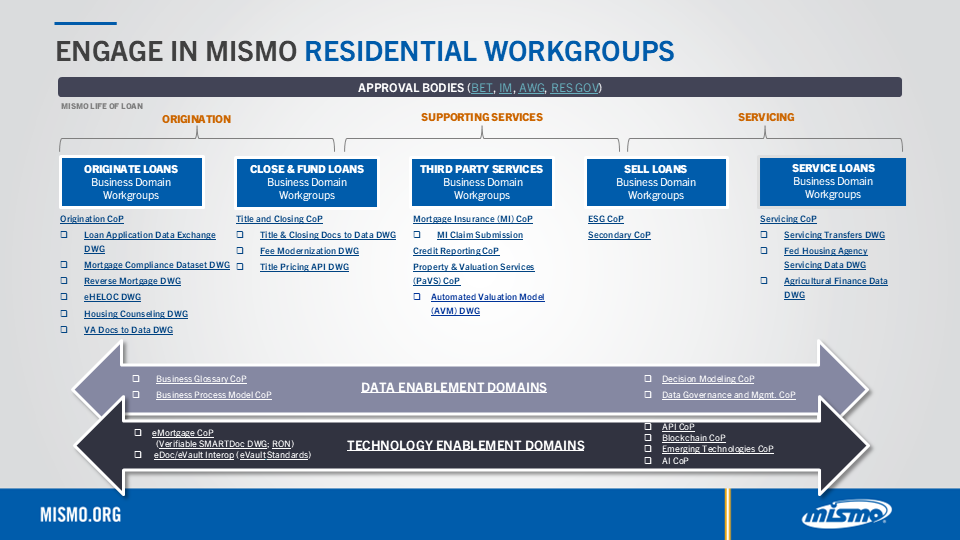
Task: Click the Close & Fund Loans box
Action: [x=307, y=182]
